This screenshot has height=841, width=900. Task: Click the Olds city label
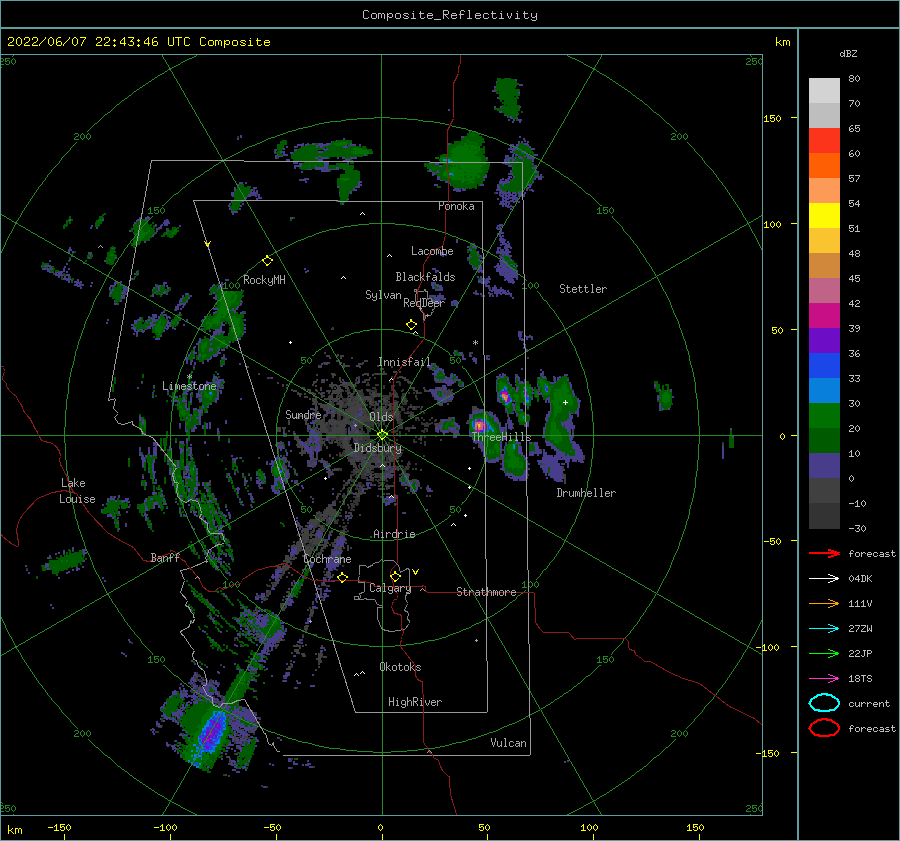pos(381,417)
